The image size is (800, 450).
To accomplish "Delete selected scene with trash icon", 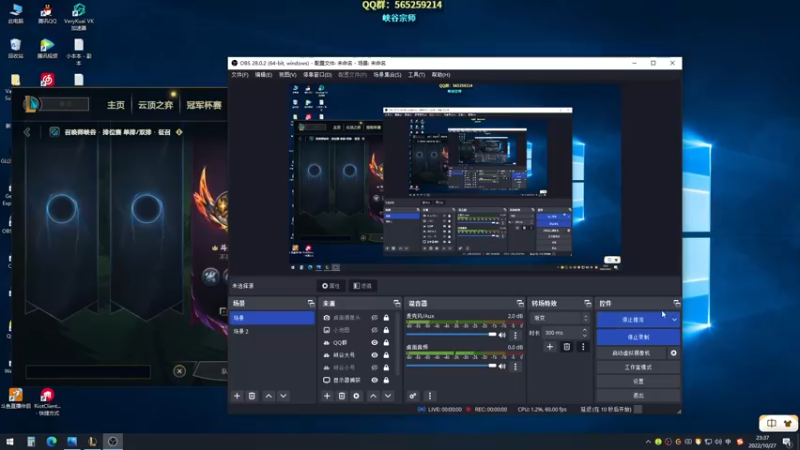I will (252, 396).
